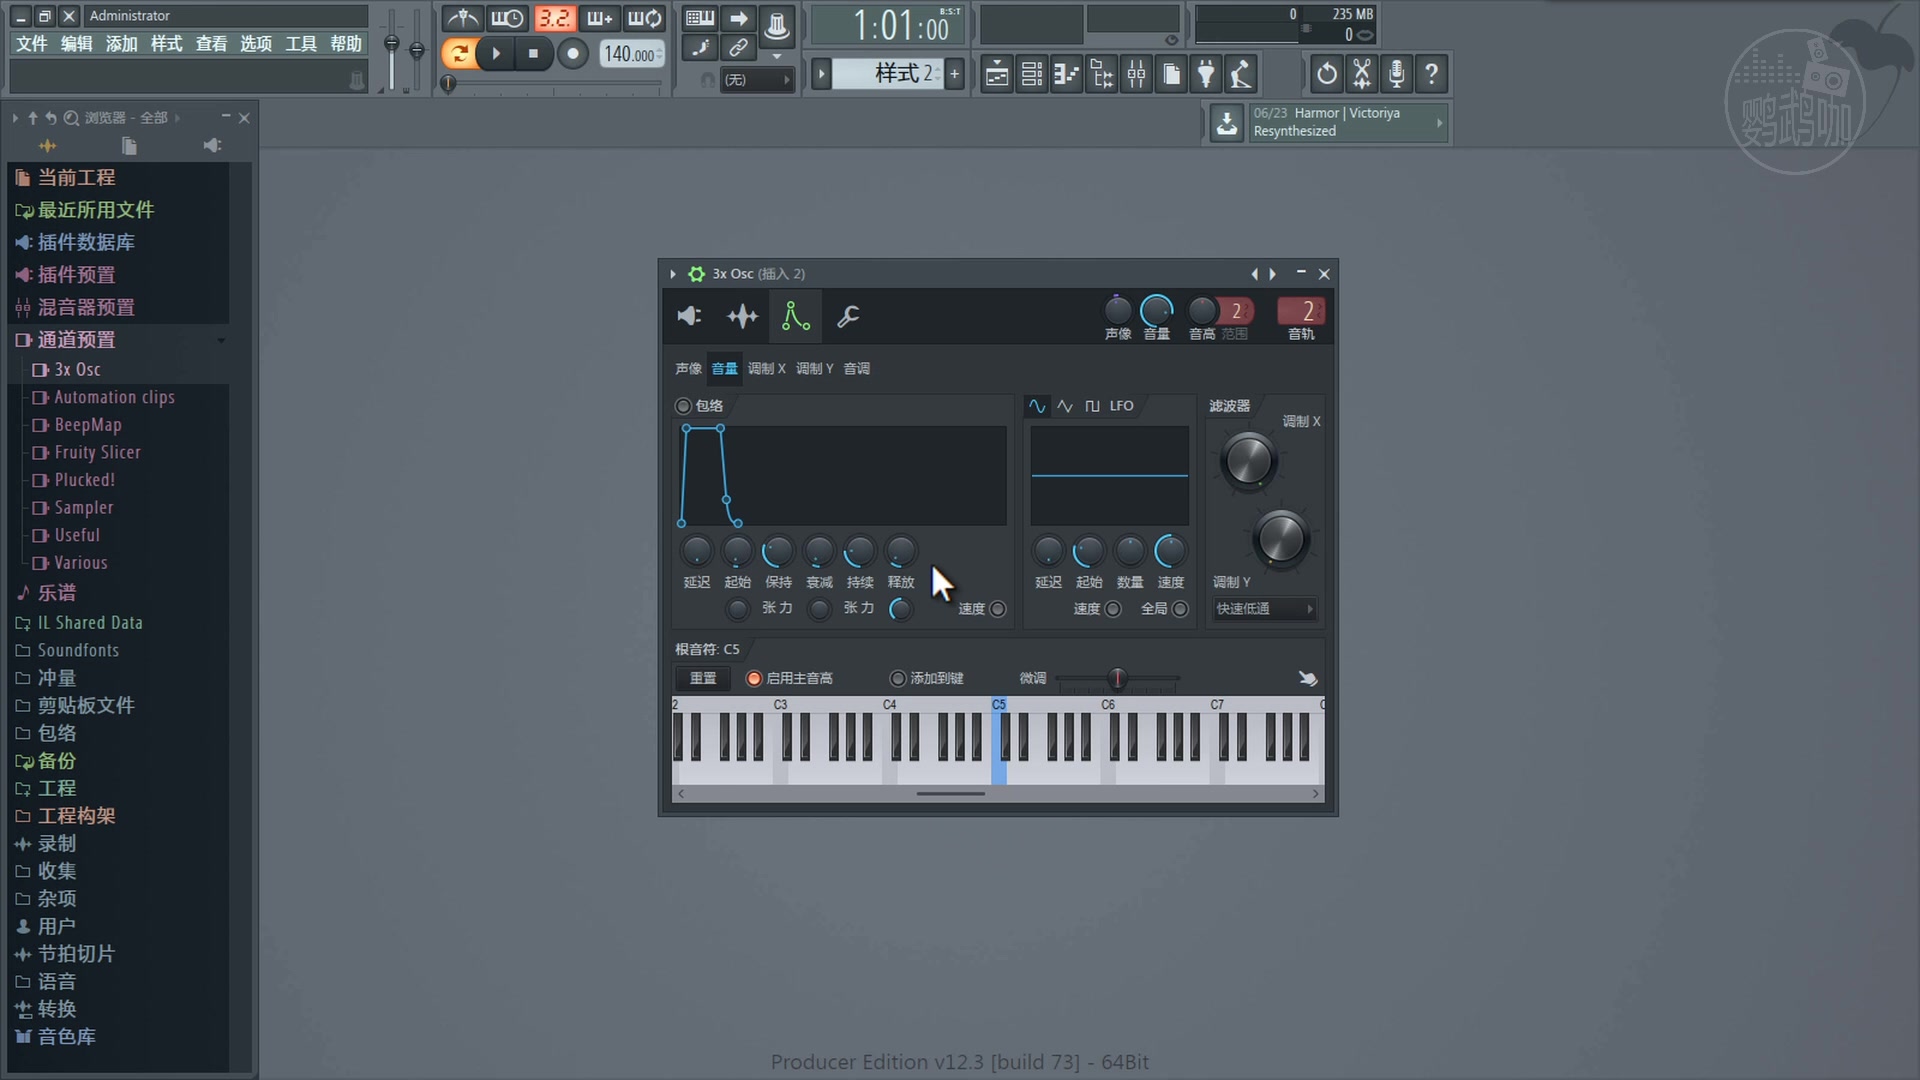
Task: Select the waveform sample tab in 3x Osc
Action: coord(743,317)
